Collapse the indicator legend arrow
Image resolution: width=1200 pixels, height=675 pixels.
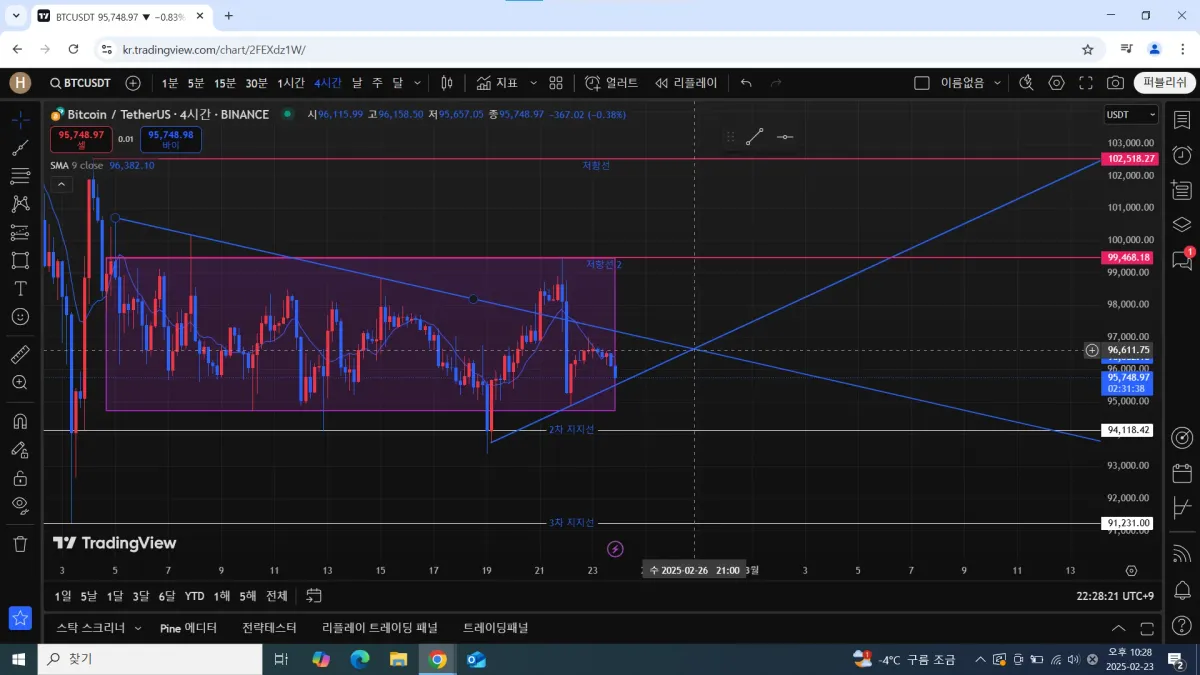click(61, 184)
